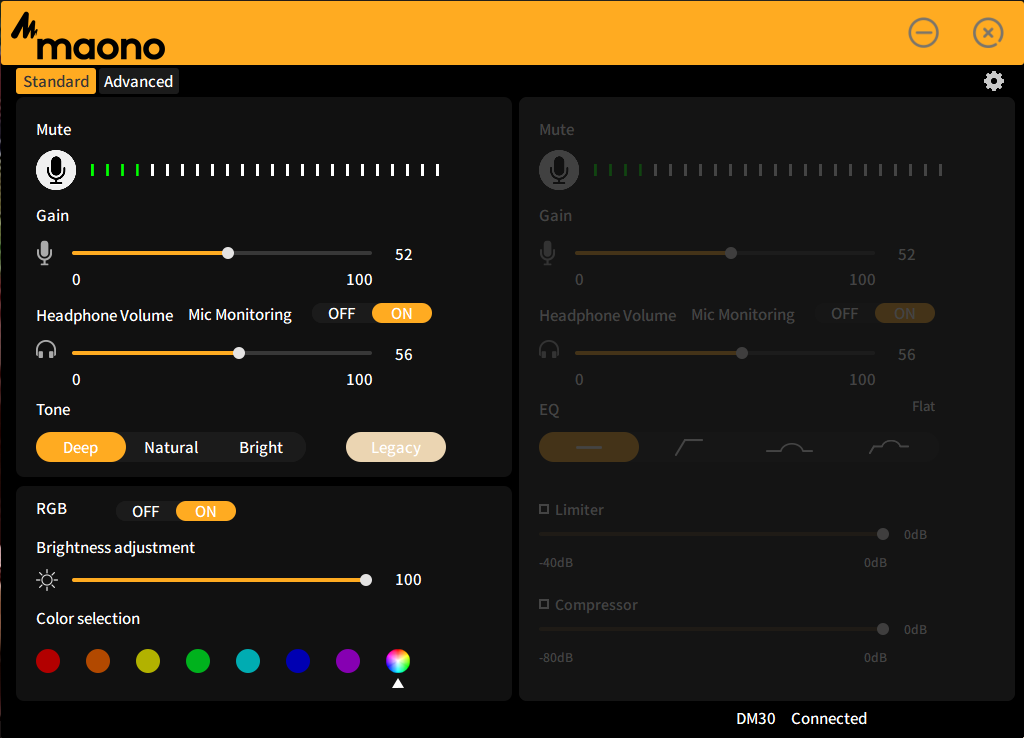This screenshot has height=738, width=1024.
Task: Click the headphone icon beside volume slider
Action: click(46, 350)
